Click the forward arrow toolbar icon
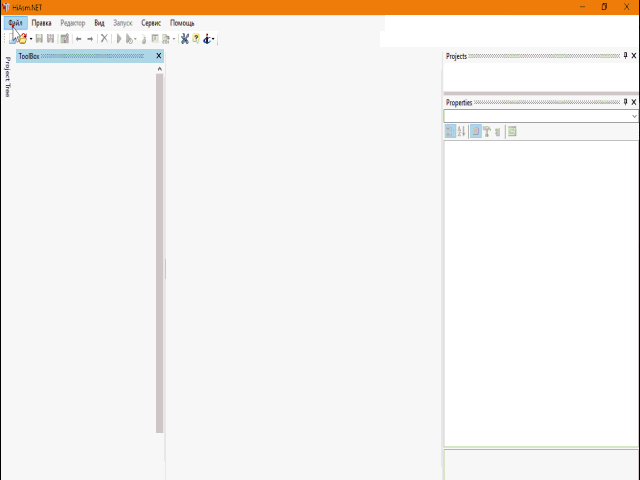Viewport: 640px width, 480px height. click(90, 39)
